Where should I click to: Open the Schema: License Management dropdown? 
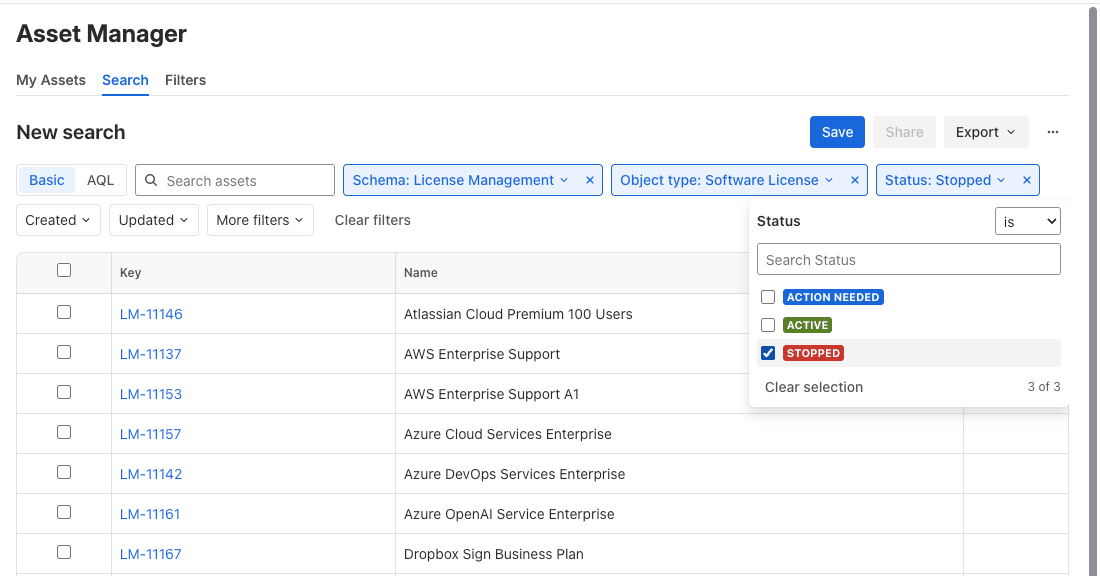[460, 180]
